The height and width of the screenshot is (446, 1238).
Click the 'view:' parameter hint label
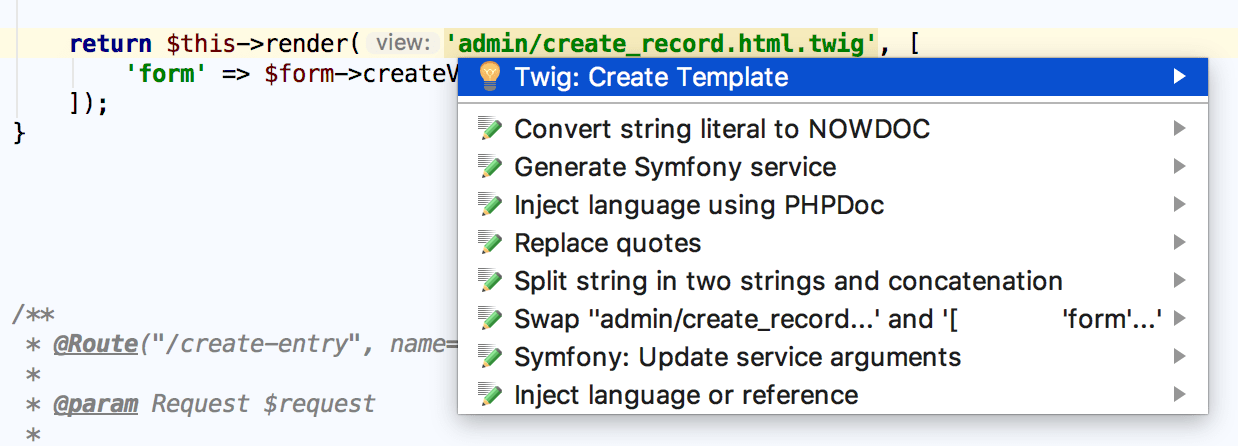point(403,44)
